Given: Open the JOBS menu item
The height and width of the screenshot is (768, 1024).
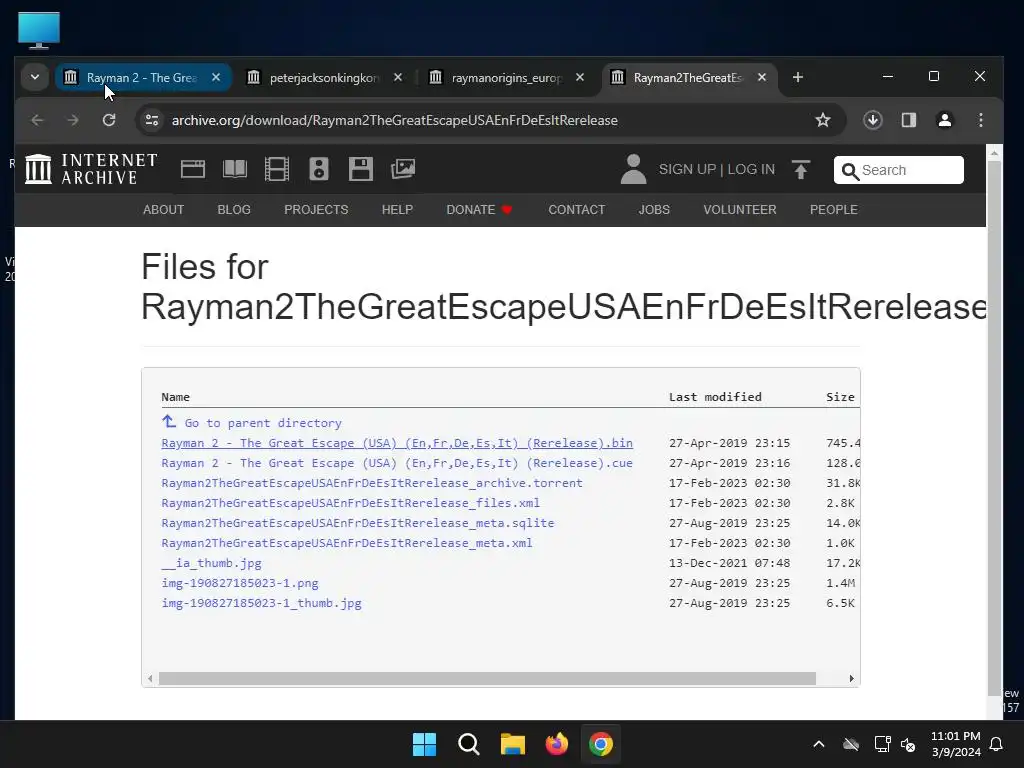Looking at the screenshot, I should [654, 210].
